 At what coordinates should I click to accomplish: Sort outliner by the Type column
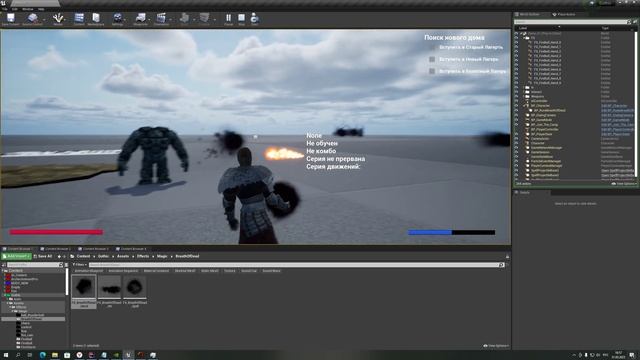tap(605, 28)
